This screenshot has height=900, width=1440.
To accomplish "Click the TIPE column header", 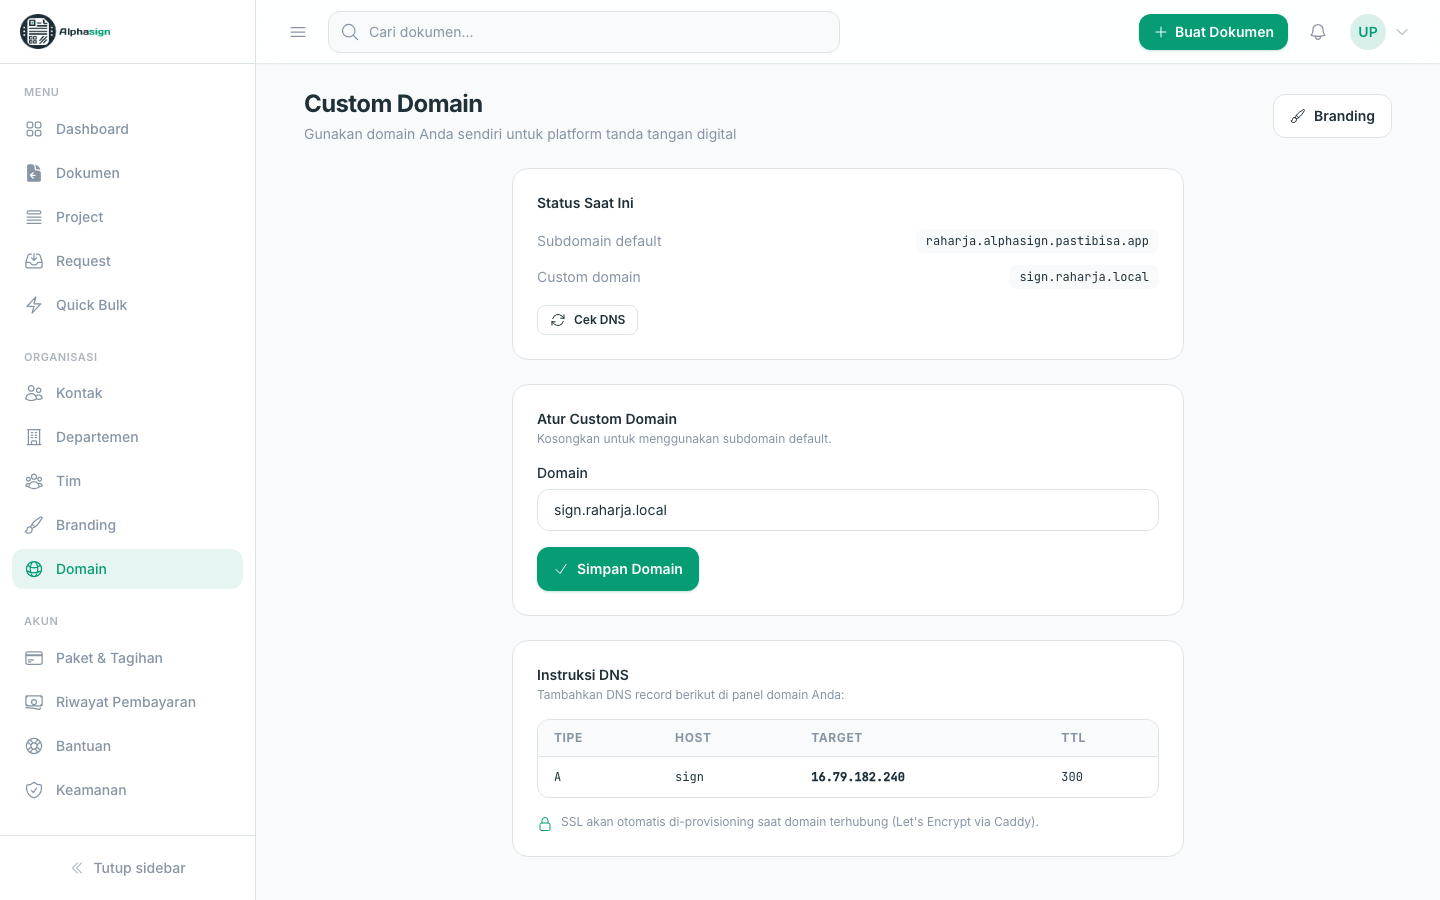I will [x=568, y=738].
